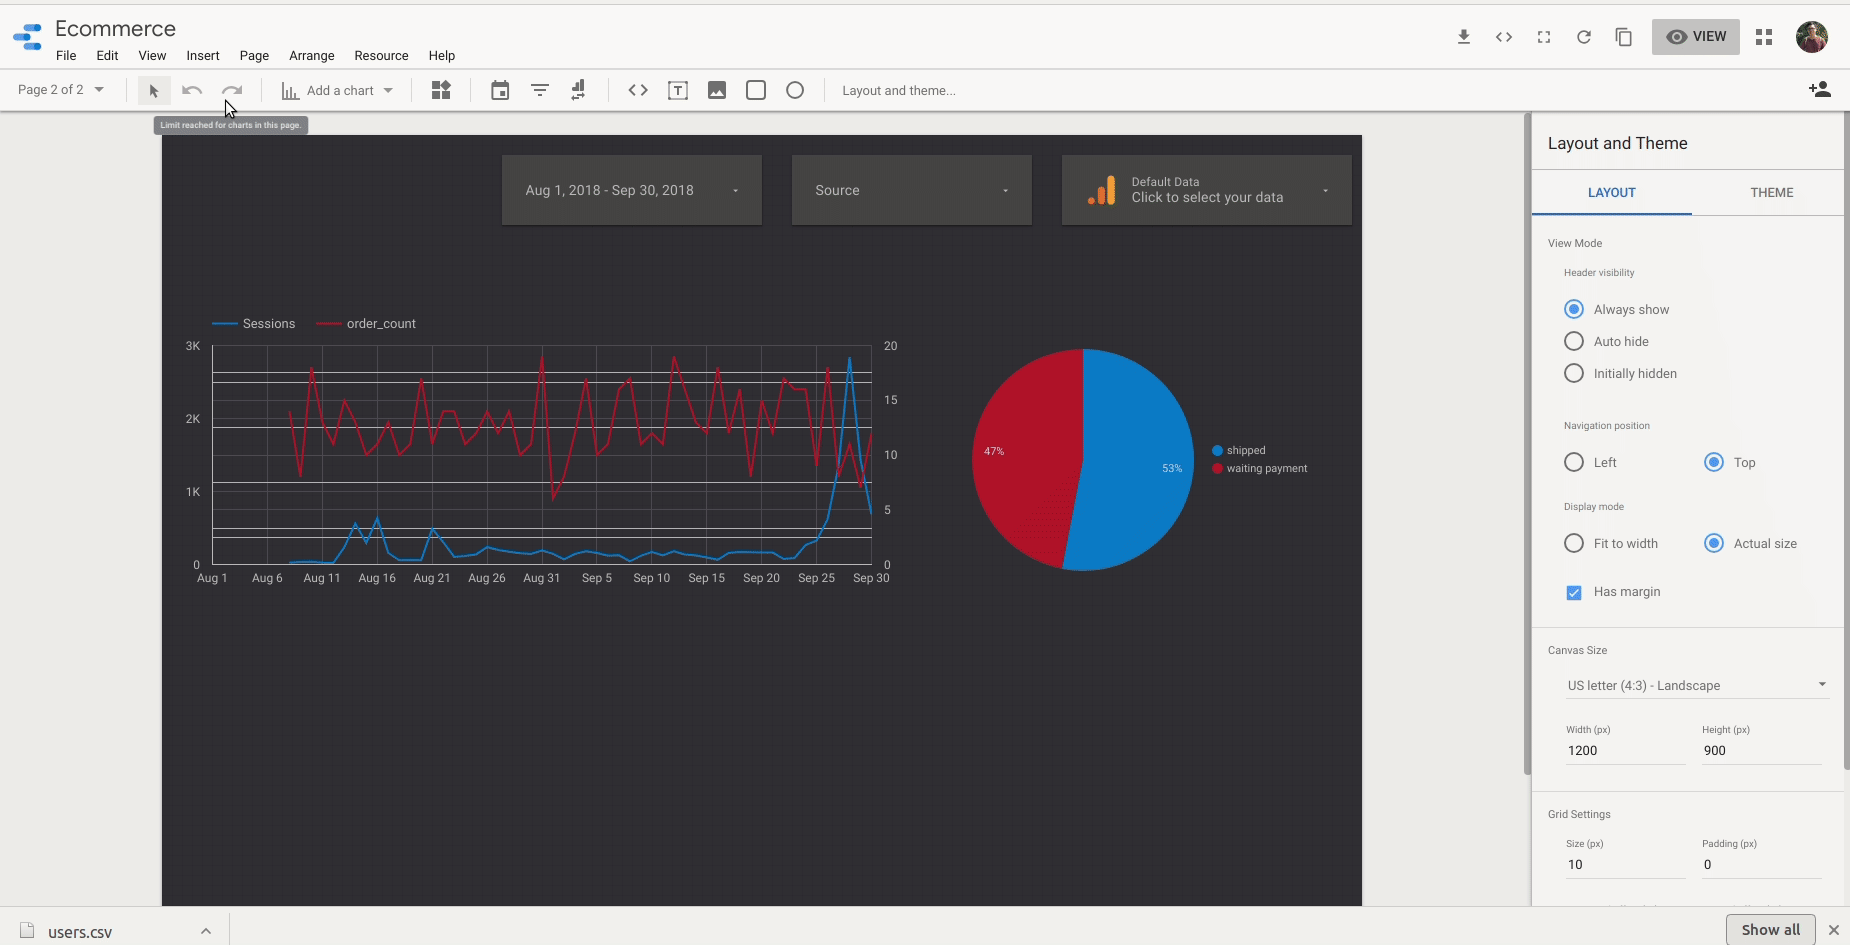The height and width of the screenshot is (945, 1850).
Task: Open the Arrange menu
Action: click(x=312, y=56)
